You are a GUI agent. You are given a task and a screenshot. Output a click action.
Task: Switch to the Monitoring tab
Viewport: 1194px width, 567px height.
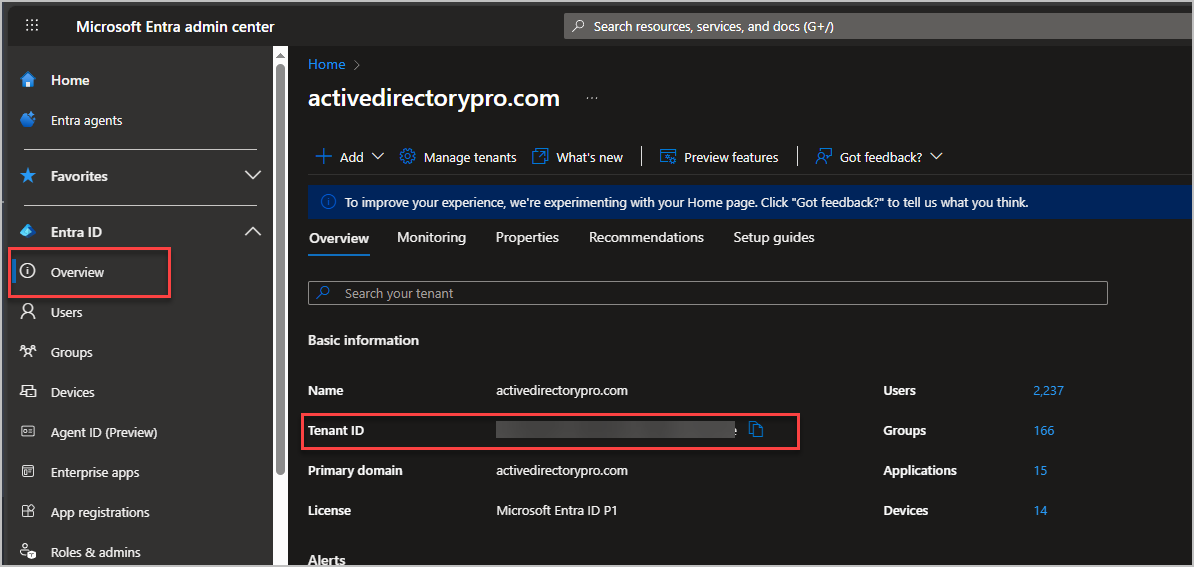[432, 238]
